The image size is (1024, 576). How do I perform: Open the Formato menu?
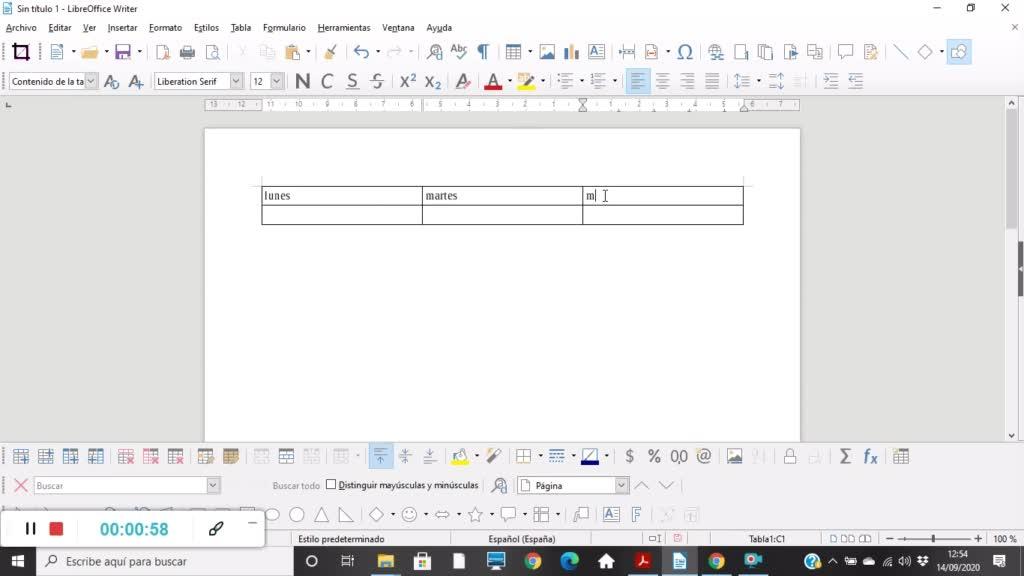pos(165,27)
